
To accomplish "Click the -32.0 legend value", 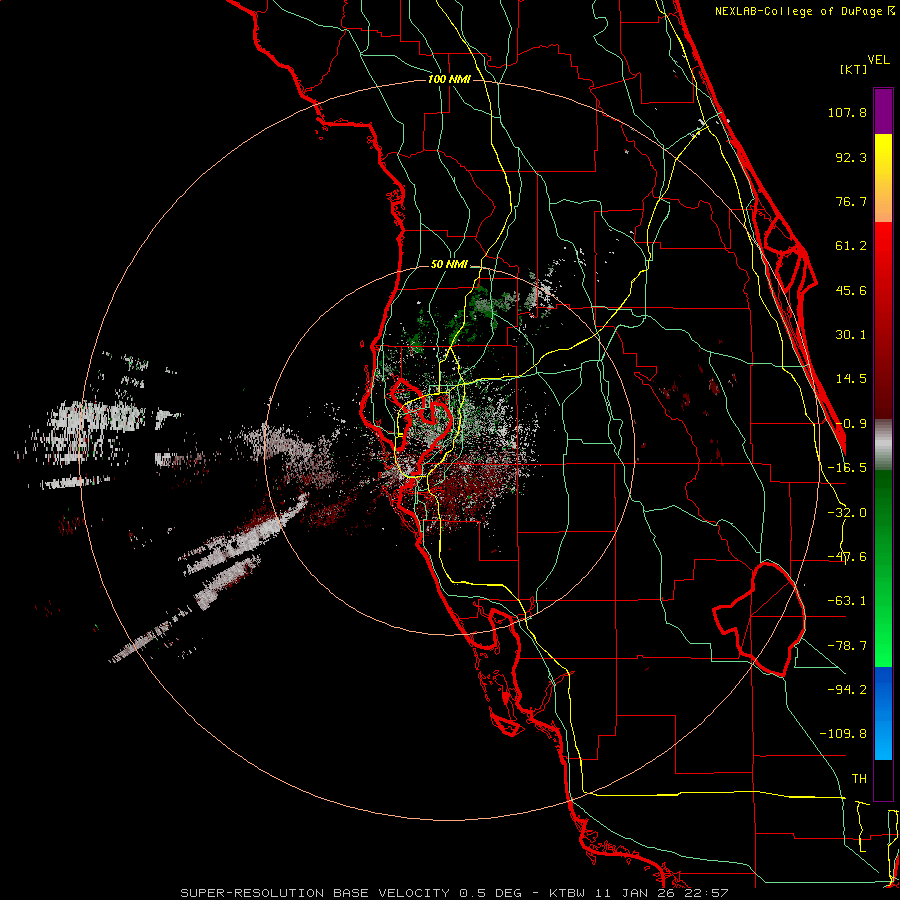I will [x=847, y=513].
